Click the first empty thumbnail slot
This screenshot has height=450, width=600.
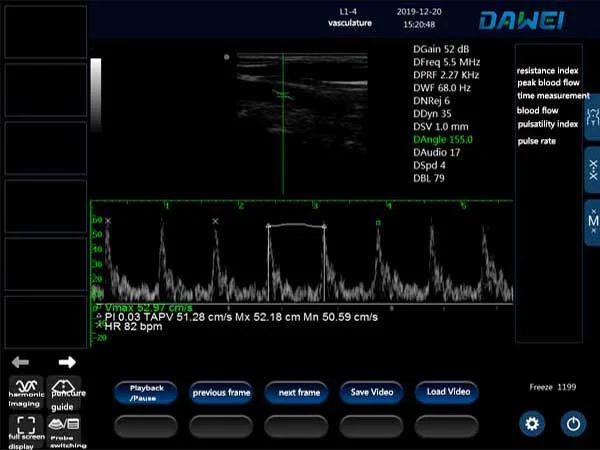(43, 32)
